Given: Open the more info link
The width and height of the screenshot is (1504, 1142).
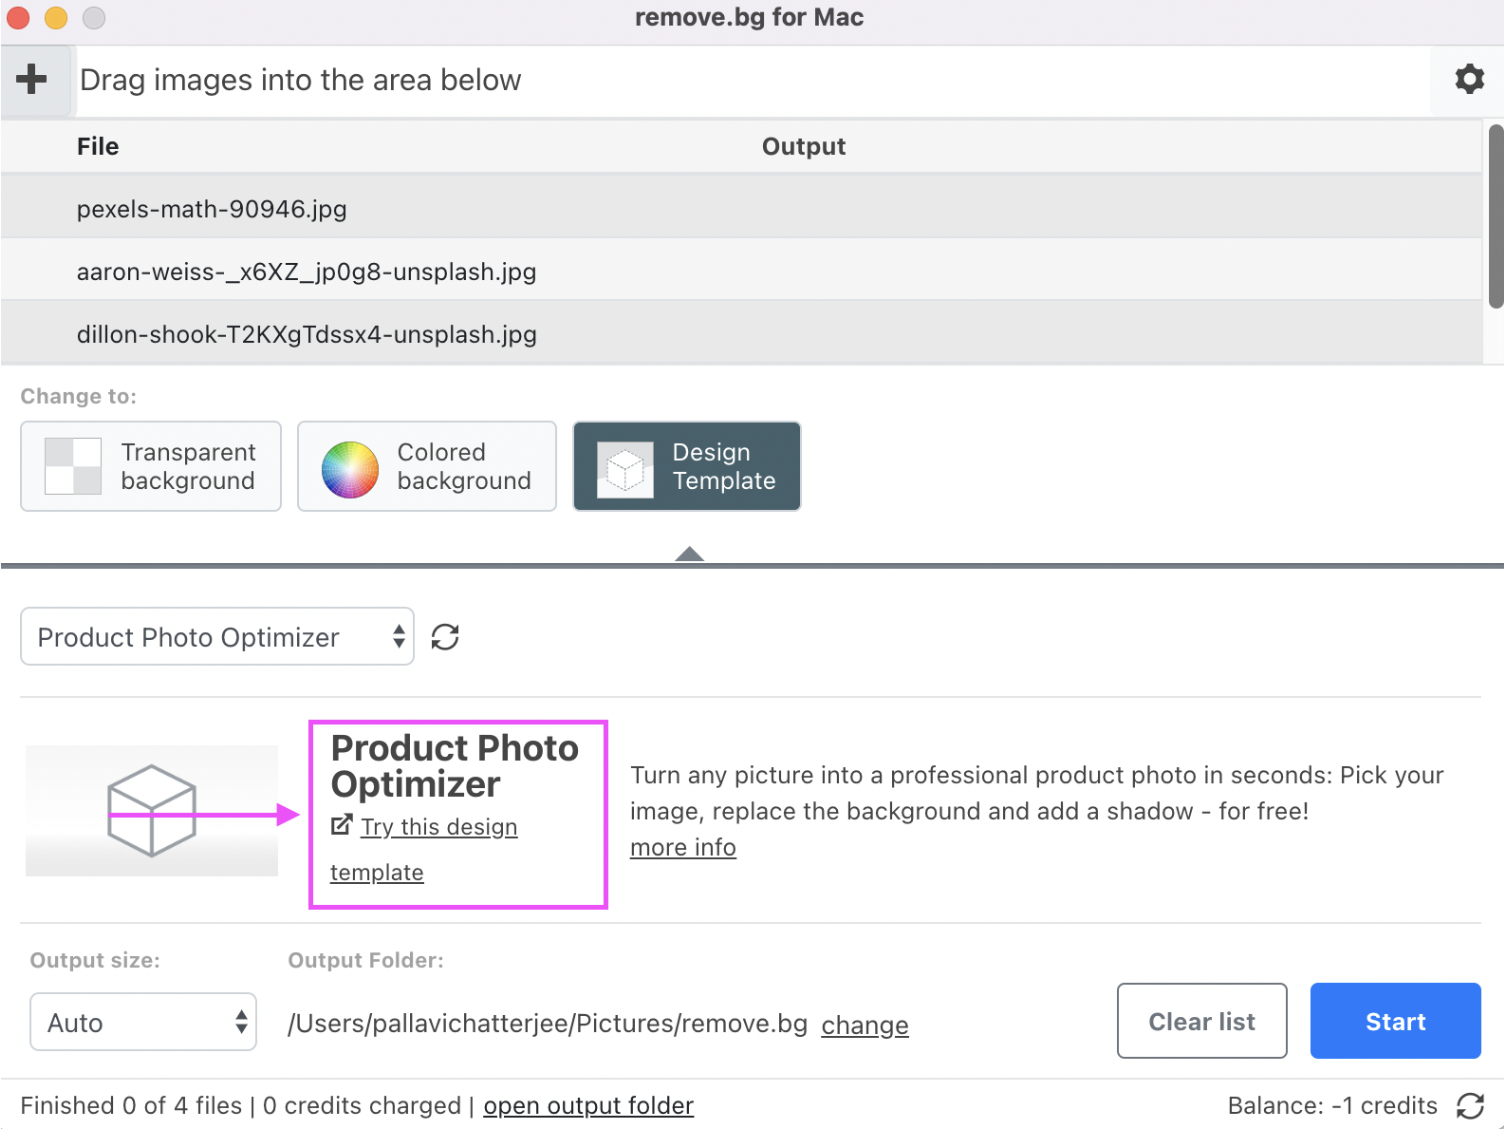Looking at the screenshot, I should (683, 847).
